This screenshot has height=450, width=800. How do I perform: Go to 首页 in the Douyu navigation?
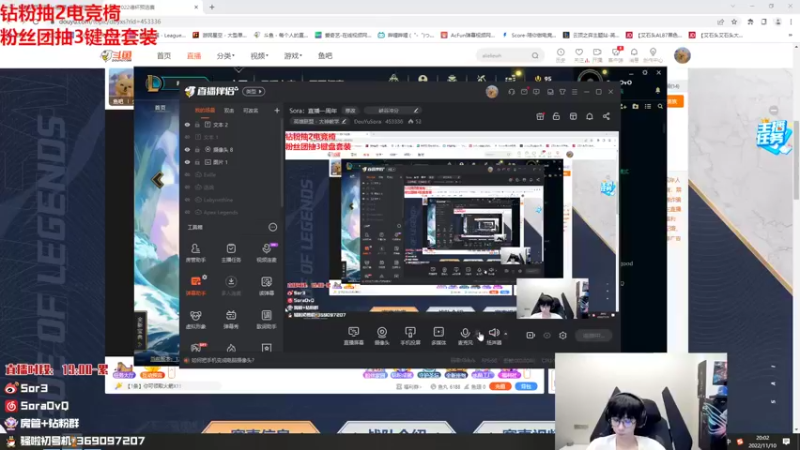tap(164, 56)
